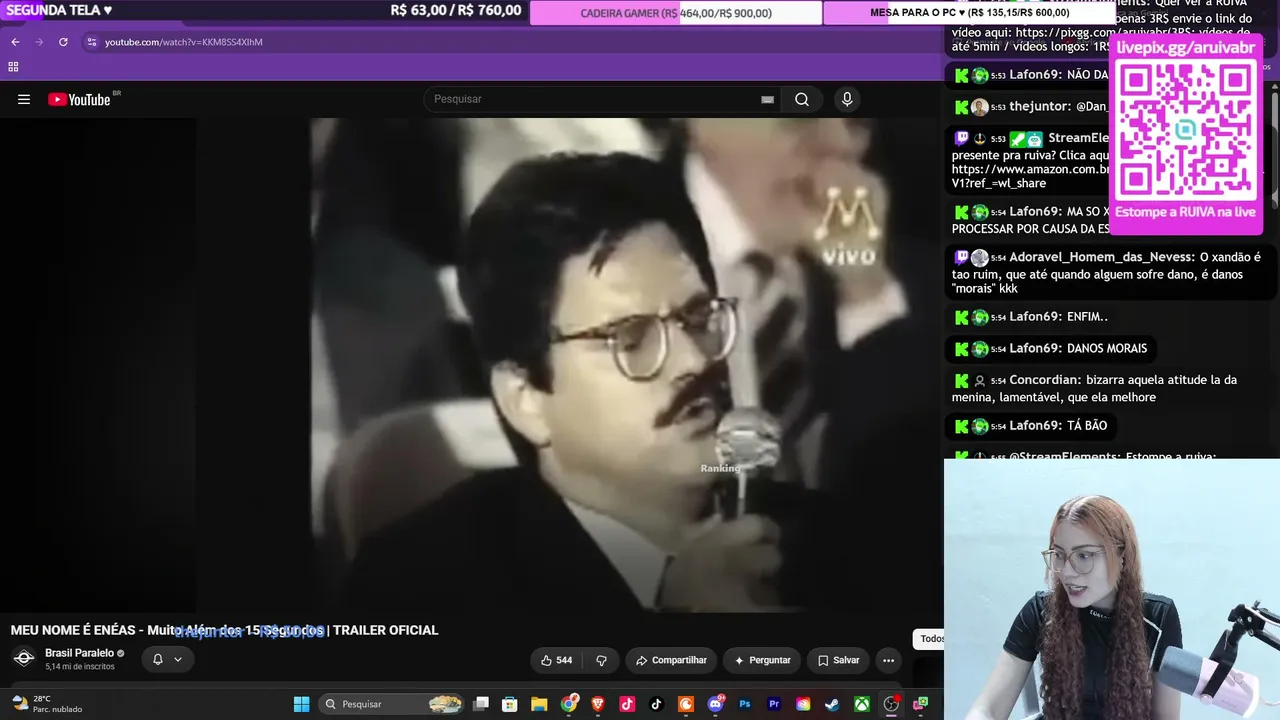1280x720 pixels.
Task: Open TikTok from the taskbar
Action: (x=656, y=704)
